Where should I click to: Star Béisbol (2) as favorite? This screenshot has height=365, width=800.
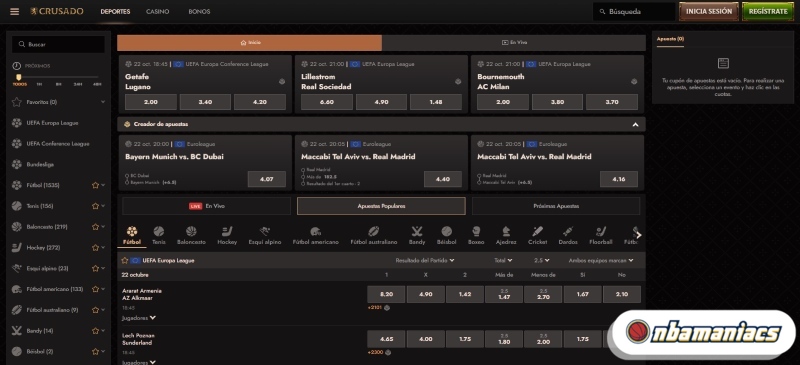[95, 352]
